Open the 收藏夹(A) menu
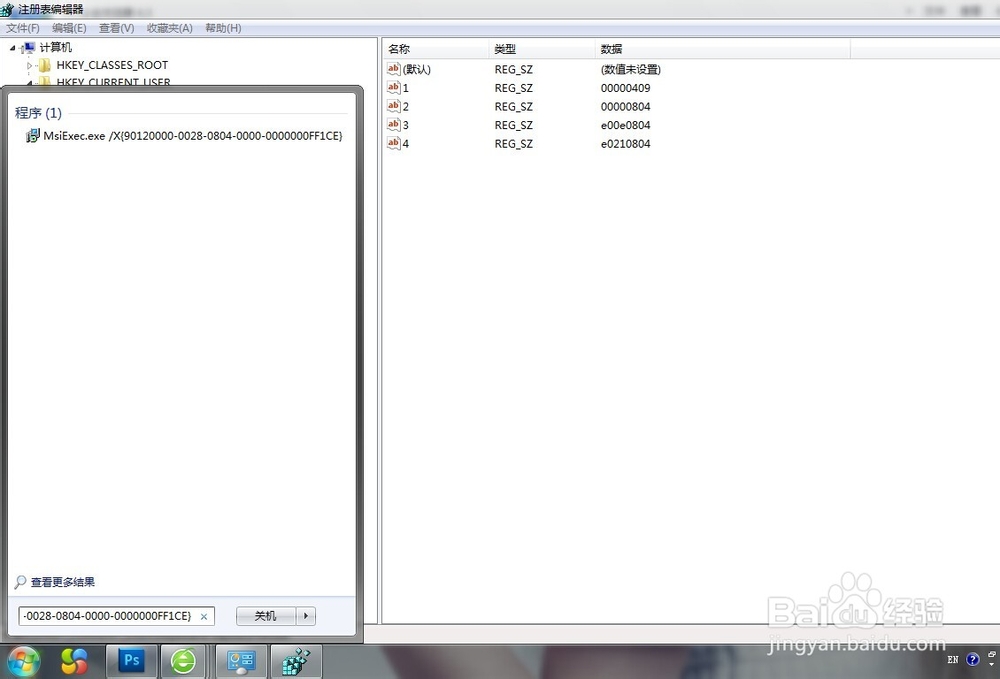Image resolution: width=1000 pixels, height=679 pixels. pos(170,28)
